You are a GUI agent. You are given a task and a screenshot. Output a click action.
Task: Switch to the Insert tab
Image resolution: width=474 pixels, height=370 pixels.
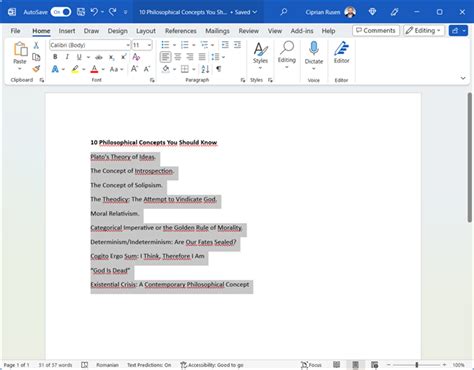point(67,31)
